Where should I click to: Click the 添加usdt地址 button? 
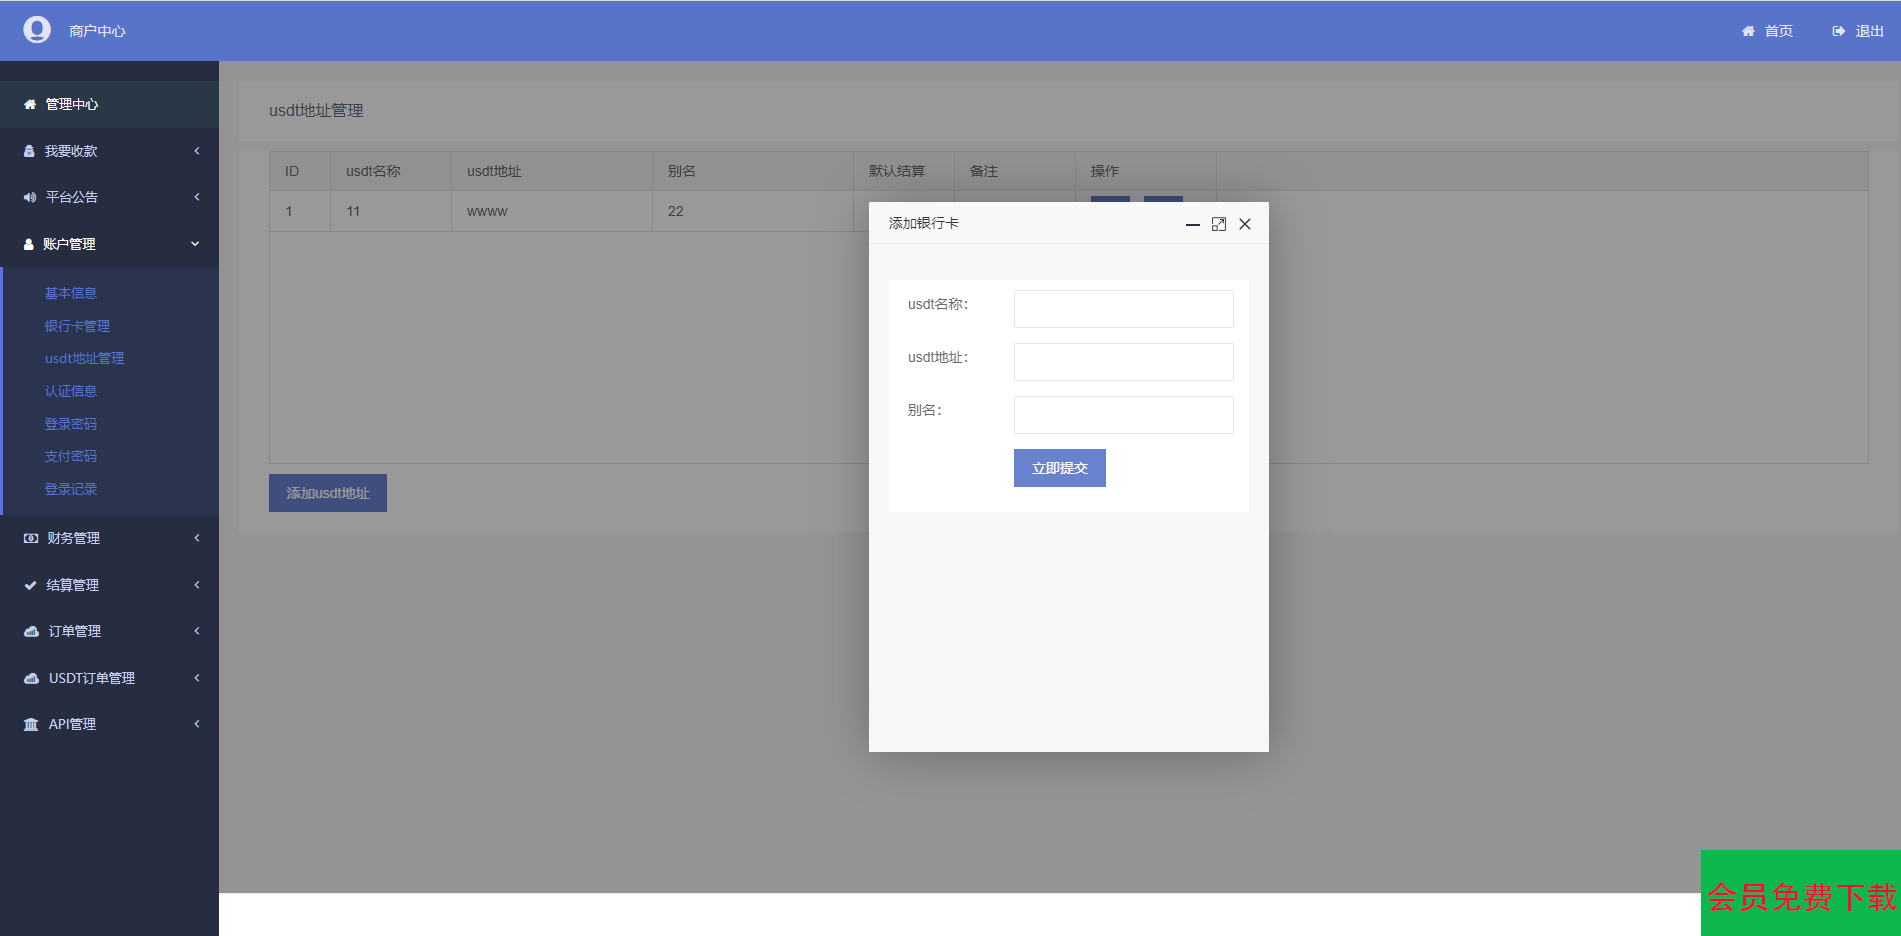pos(327,493)
